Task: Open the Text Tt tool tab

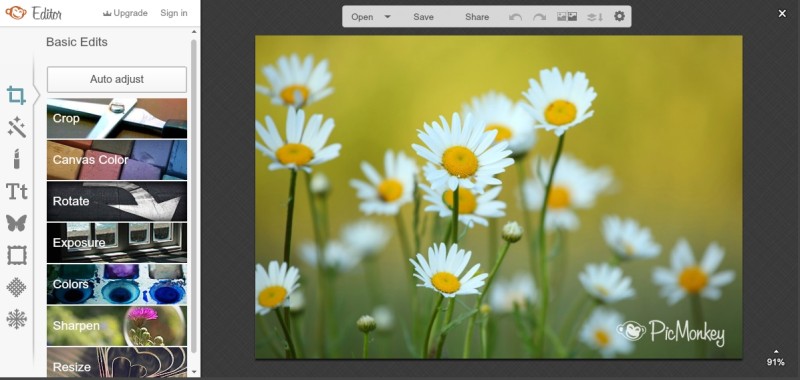Action: 16,192
